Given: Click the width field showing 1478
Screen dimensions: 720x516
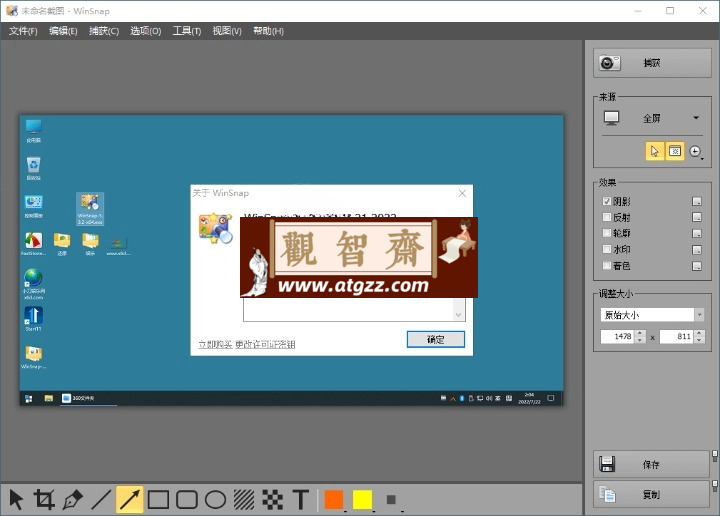Looking at the screenshot, I should 618,337.
